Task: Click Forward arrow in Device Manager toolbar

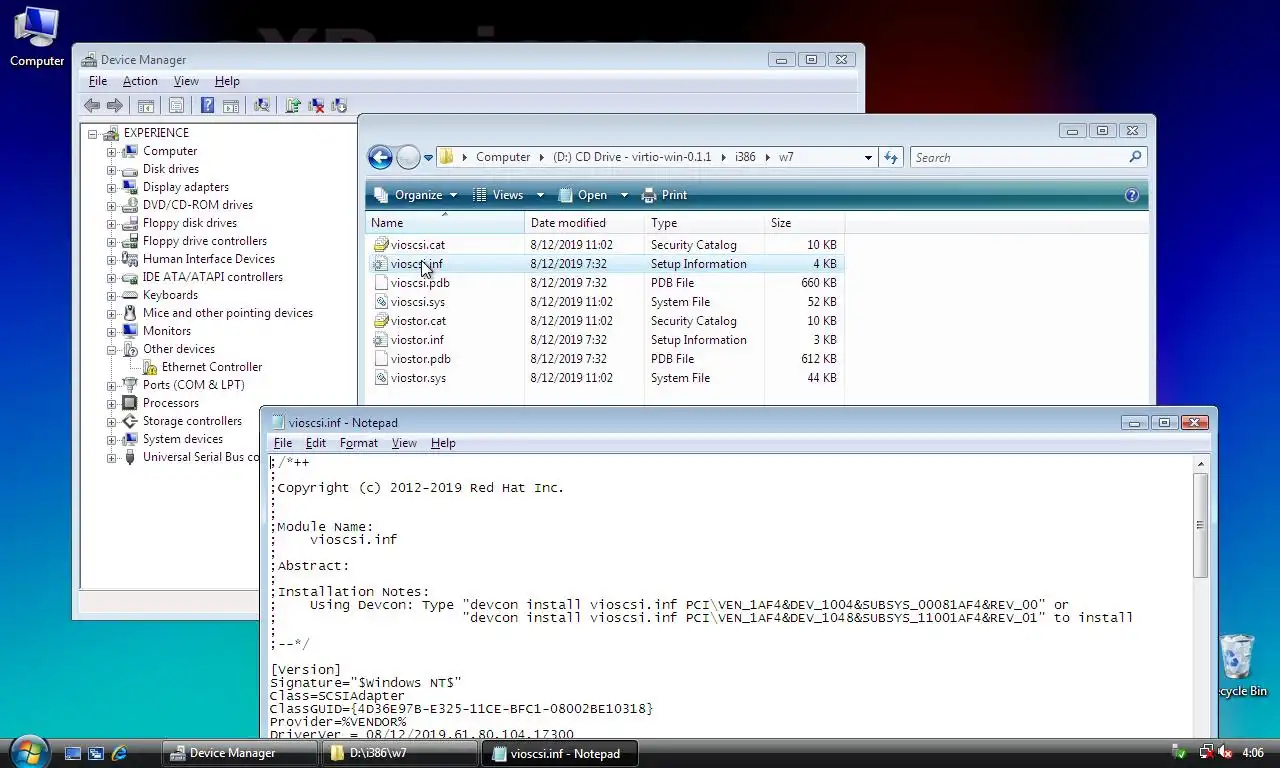Action: [115, 105]
